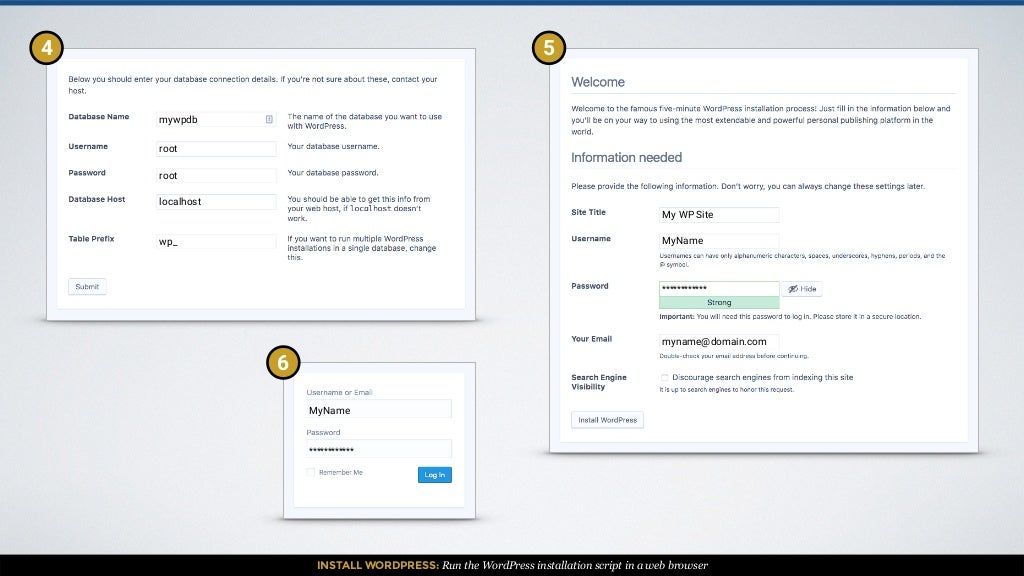Click the masked password field above Strong
The width and height of the screenshot is (1024, 576).
click(x=718, y=288)
